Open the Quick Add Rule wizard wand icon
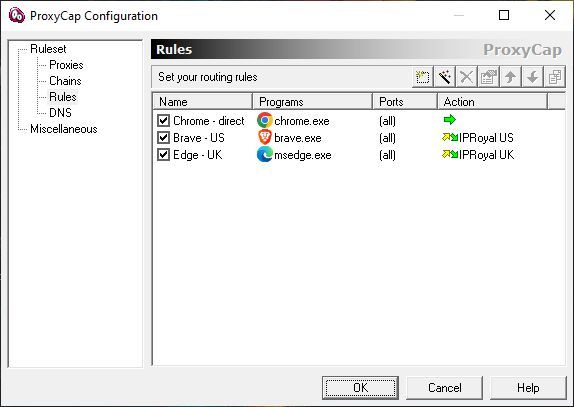The image size is (574, 407). (x=444, y=77)
